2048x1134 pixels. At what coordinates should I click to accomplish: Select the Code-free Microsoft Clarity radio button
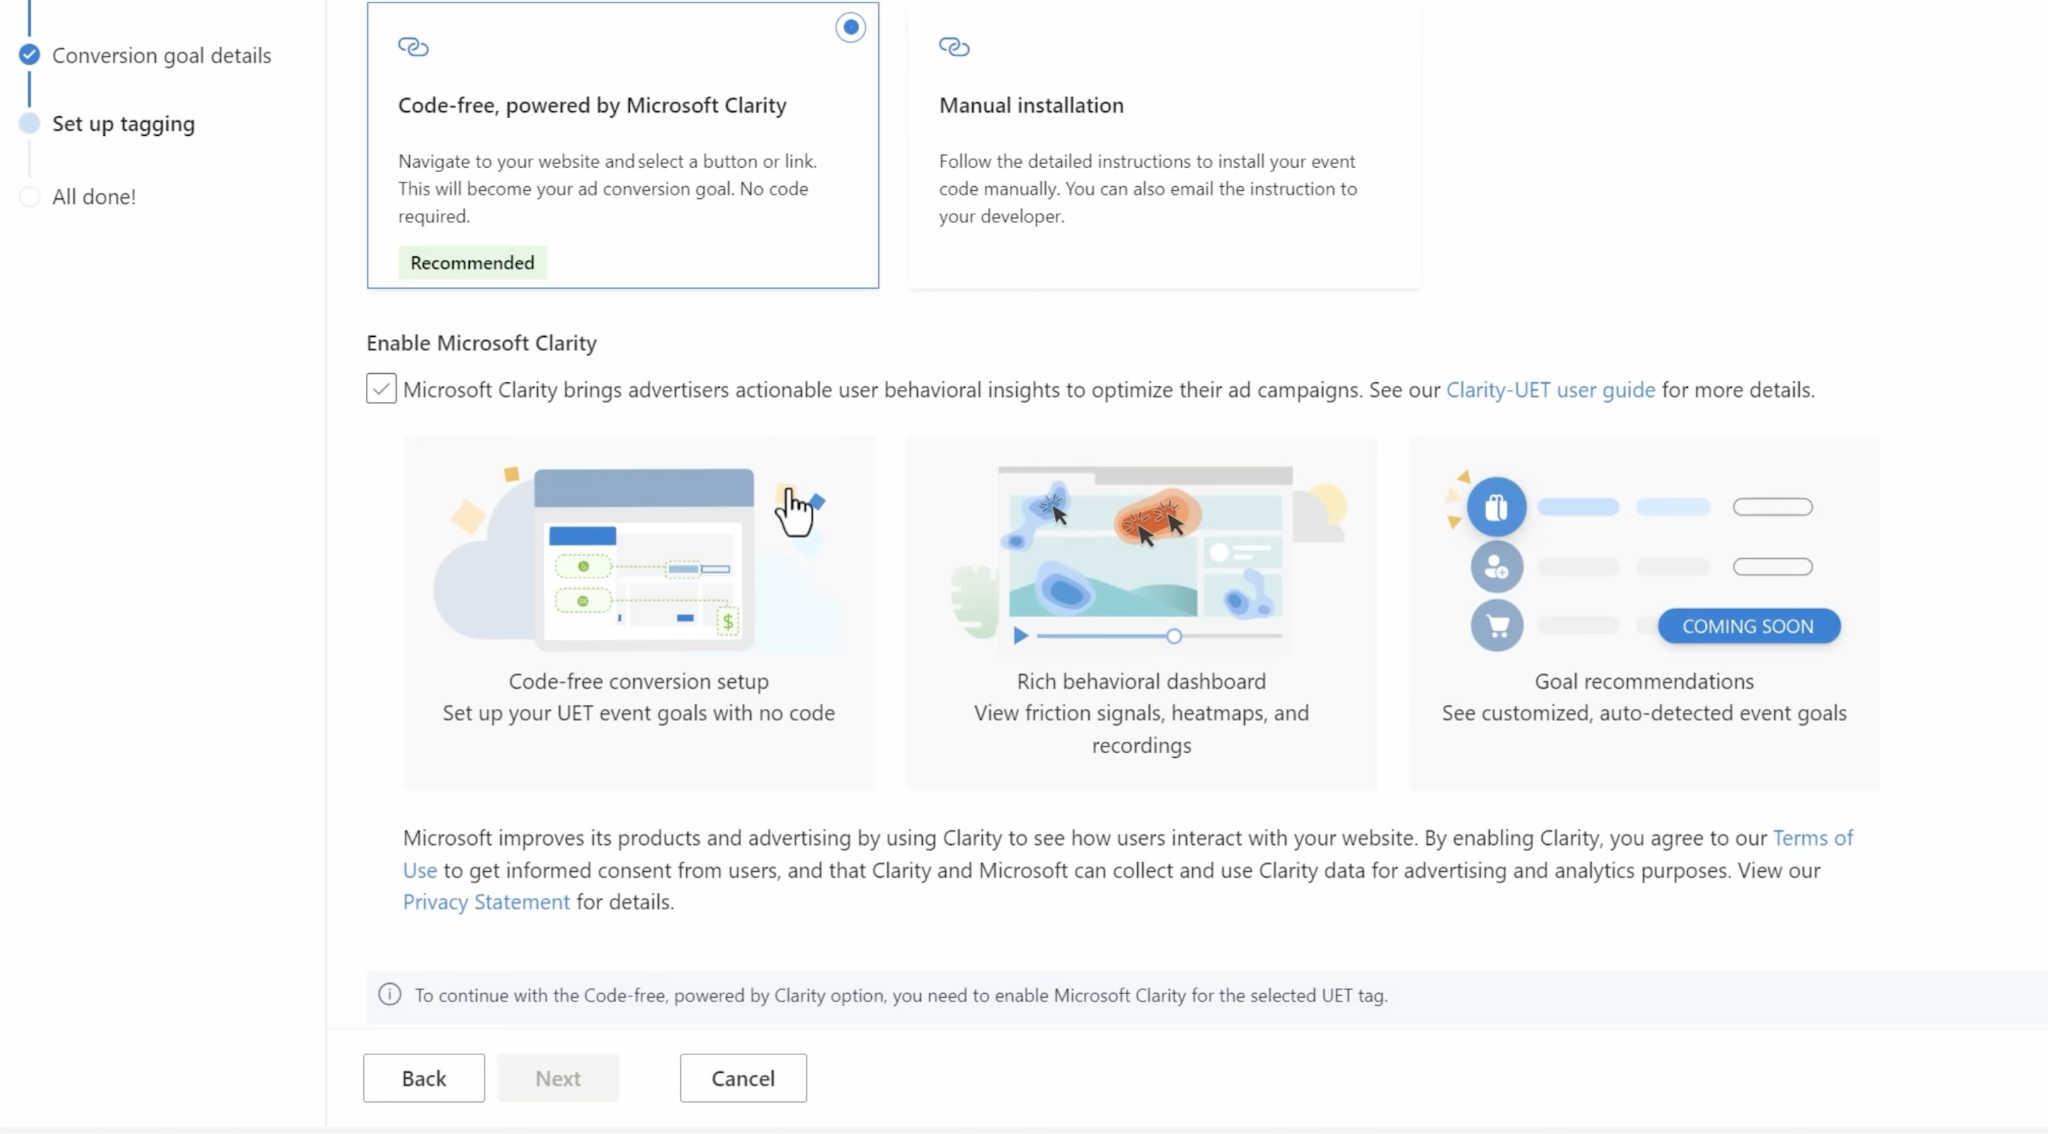tap(850, 27)
